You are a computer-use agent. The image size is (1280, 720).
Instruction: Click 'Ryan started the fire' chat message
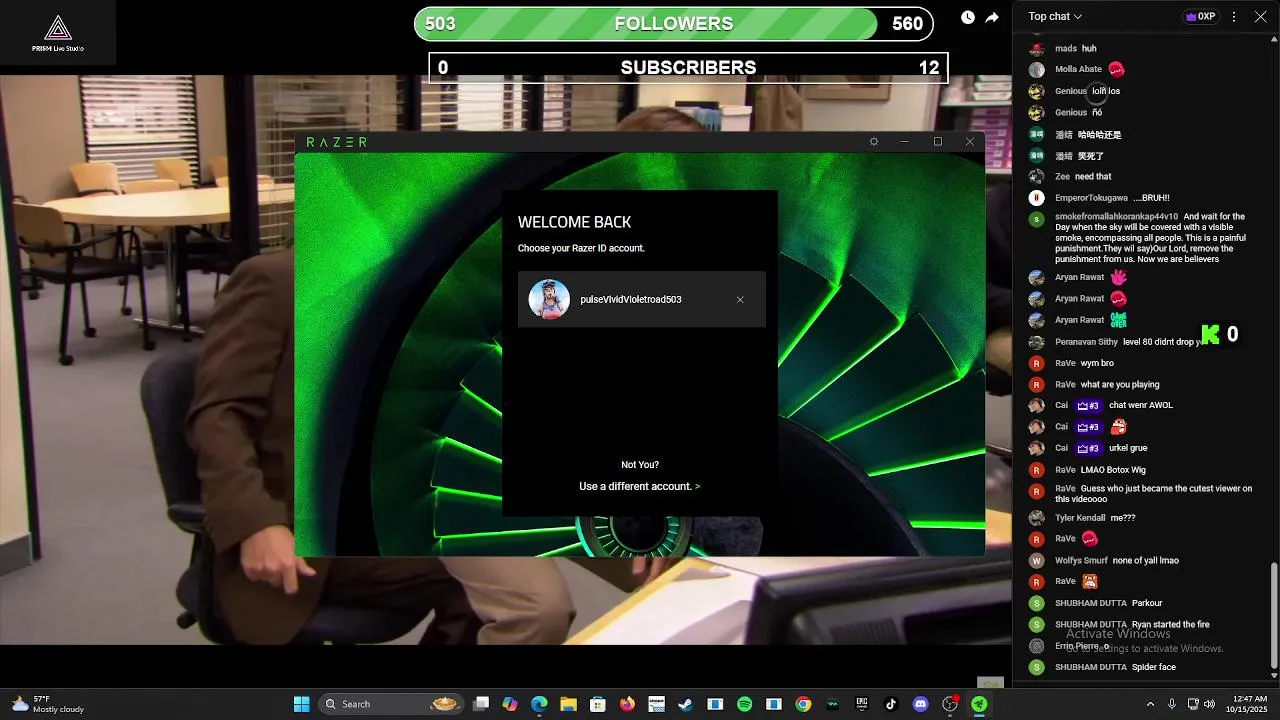1170,625
